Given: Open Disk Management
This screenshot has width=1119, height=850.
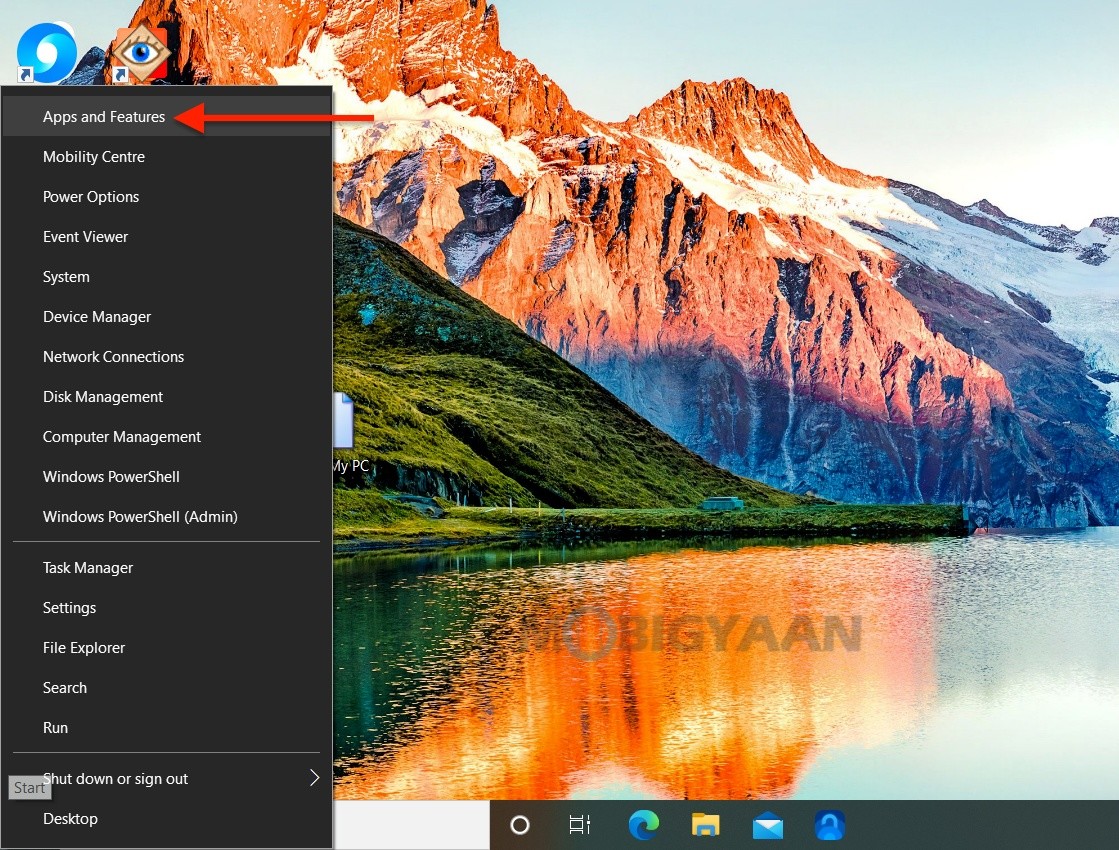Looking at the screenshot, I should point(103,396).
